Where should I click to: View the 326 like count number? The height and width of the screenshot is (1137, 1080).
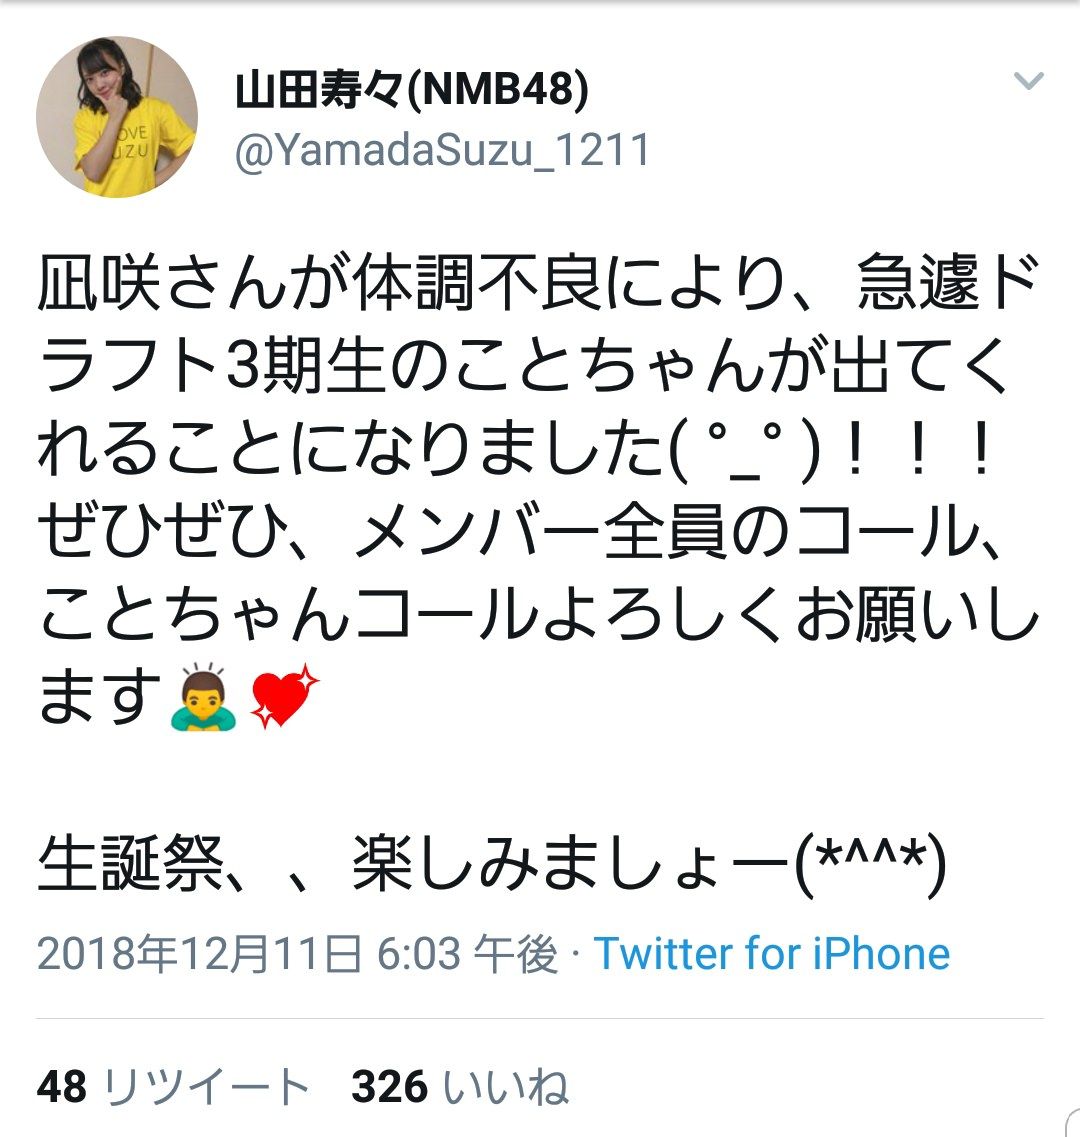(x=389, y=1086)
